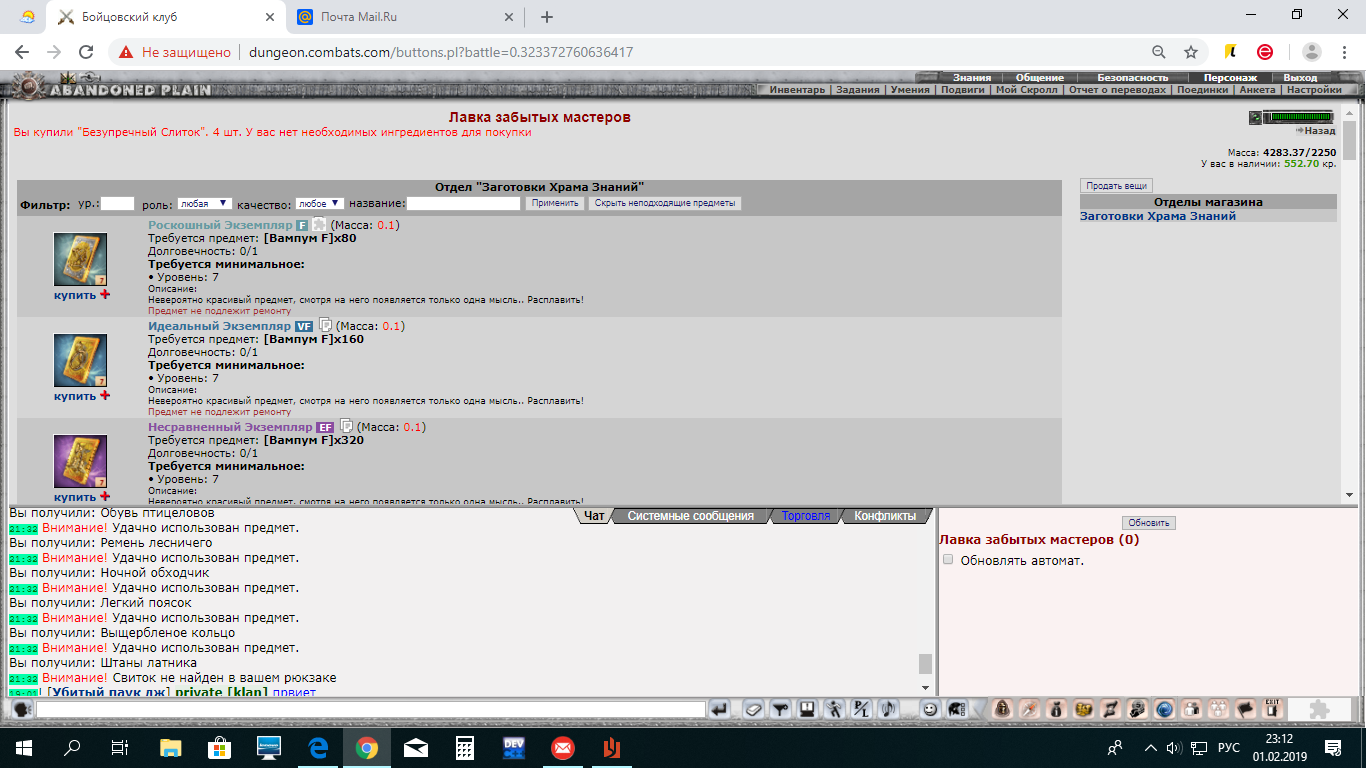Click the chat panel scrollbar thumb
Screen dimensions: 1366x768
coord(925,664)
